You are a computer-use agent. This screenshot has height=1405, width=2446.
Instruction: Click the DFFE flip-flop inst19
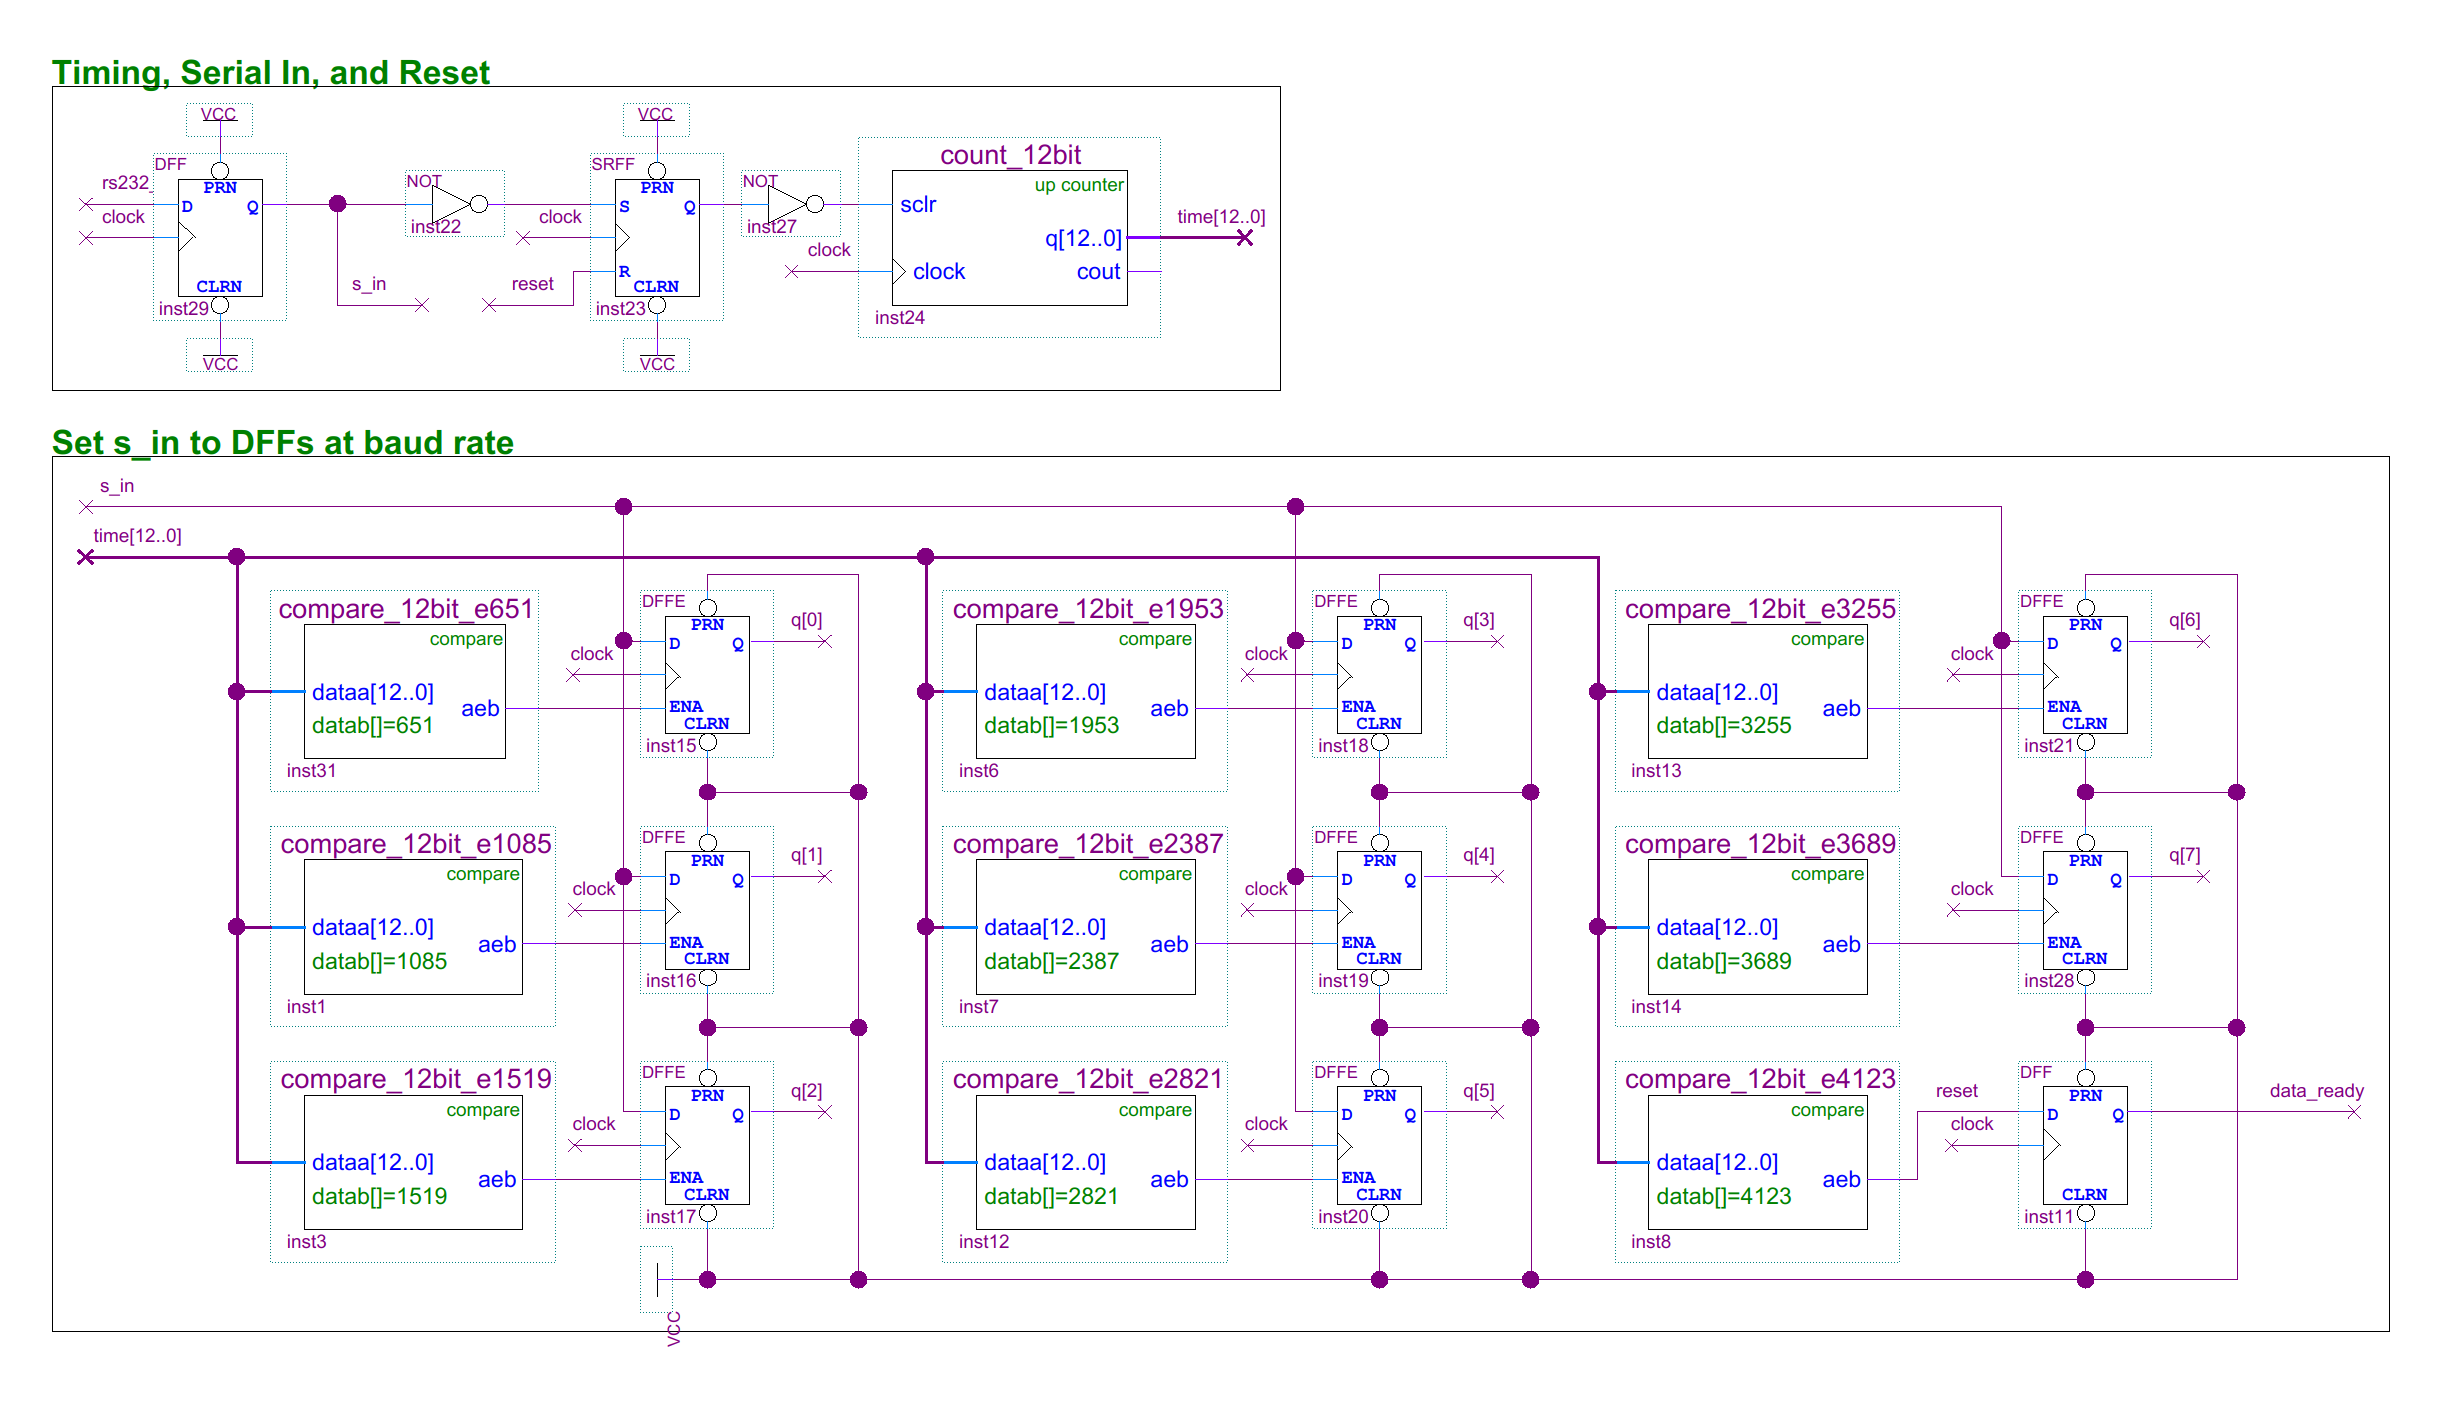click(1379, 910)
